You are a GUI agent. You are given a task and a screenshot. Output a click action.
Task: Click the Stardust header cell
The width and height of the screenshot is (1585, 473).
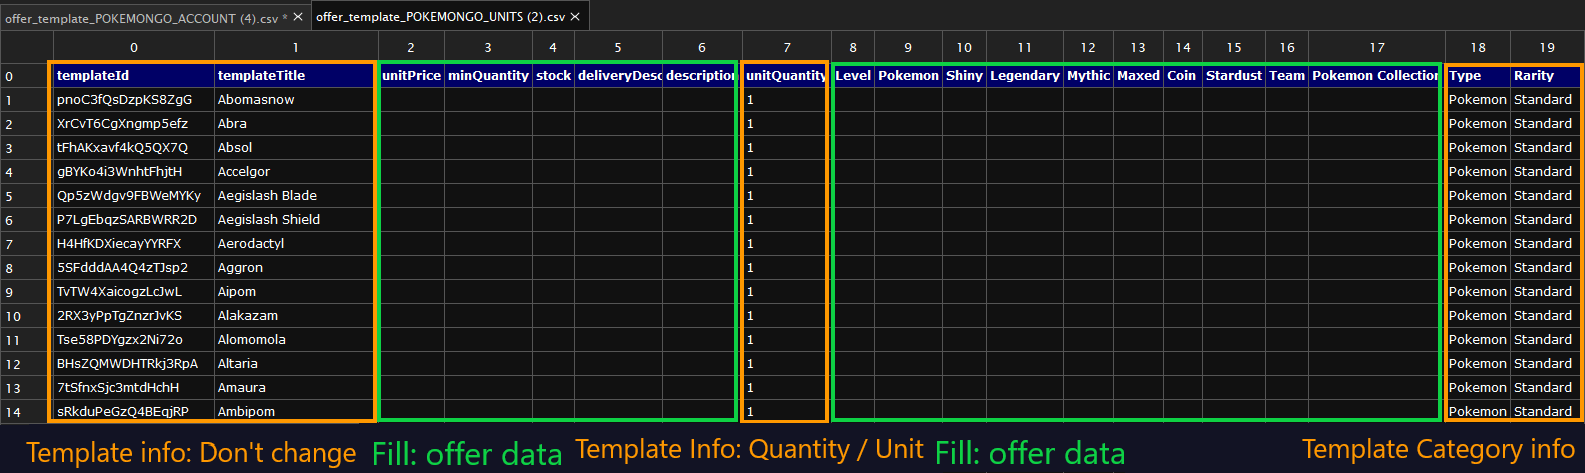tap(1233, 76)
